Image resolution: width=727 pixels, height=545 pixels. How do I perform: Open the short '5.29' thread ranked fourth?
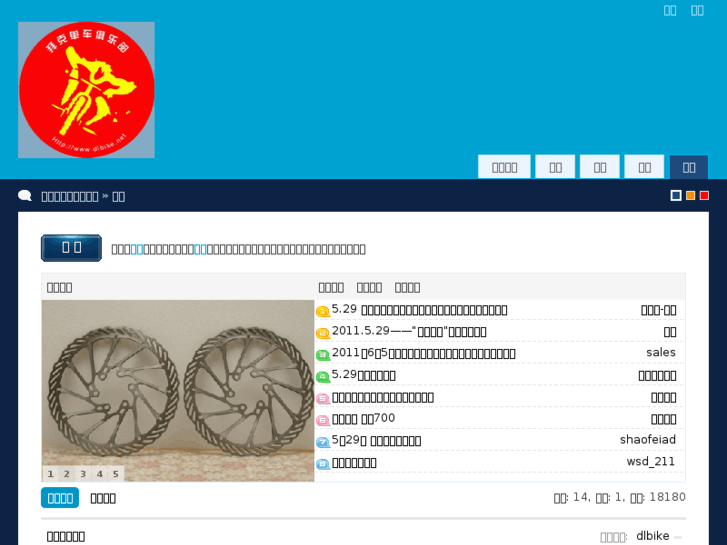364,375
